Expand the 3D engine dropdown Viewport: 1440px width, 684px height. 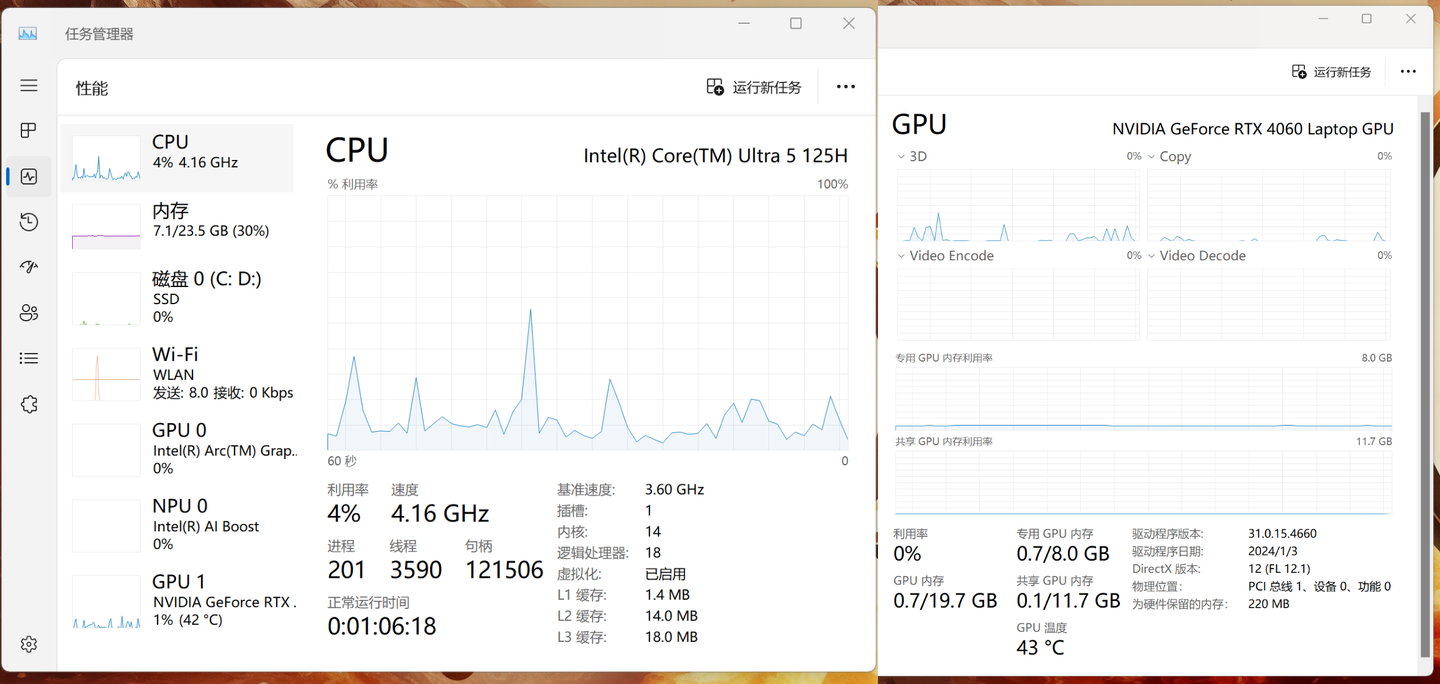pyautogui.click(x=912, y=156)
